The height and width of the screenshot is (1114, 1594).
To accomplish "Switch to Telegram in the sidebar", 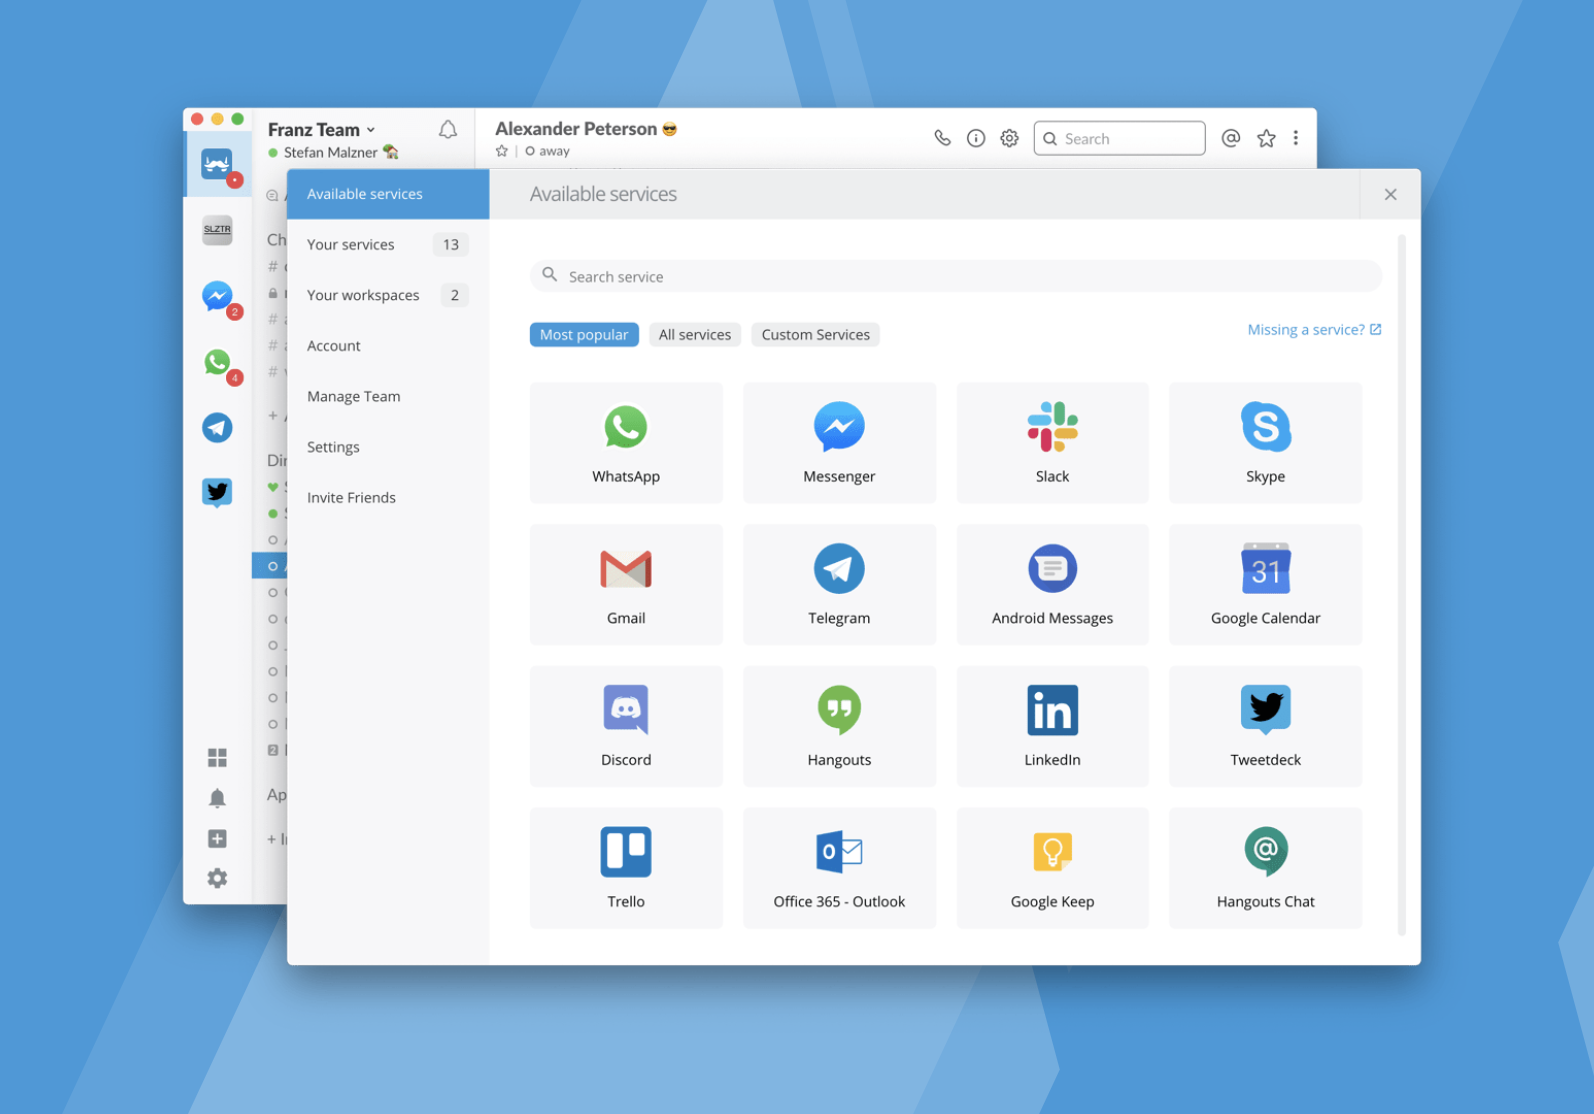I will point(217,428).
